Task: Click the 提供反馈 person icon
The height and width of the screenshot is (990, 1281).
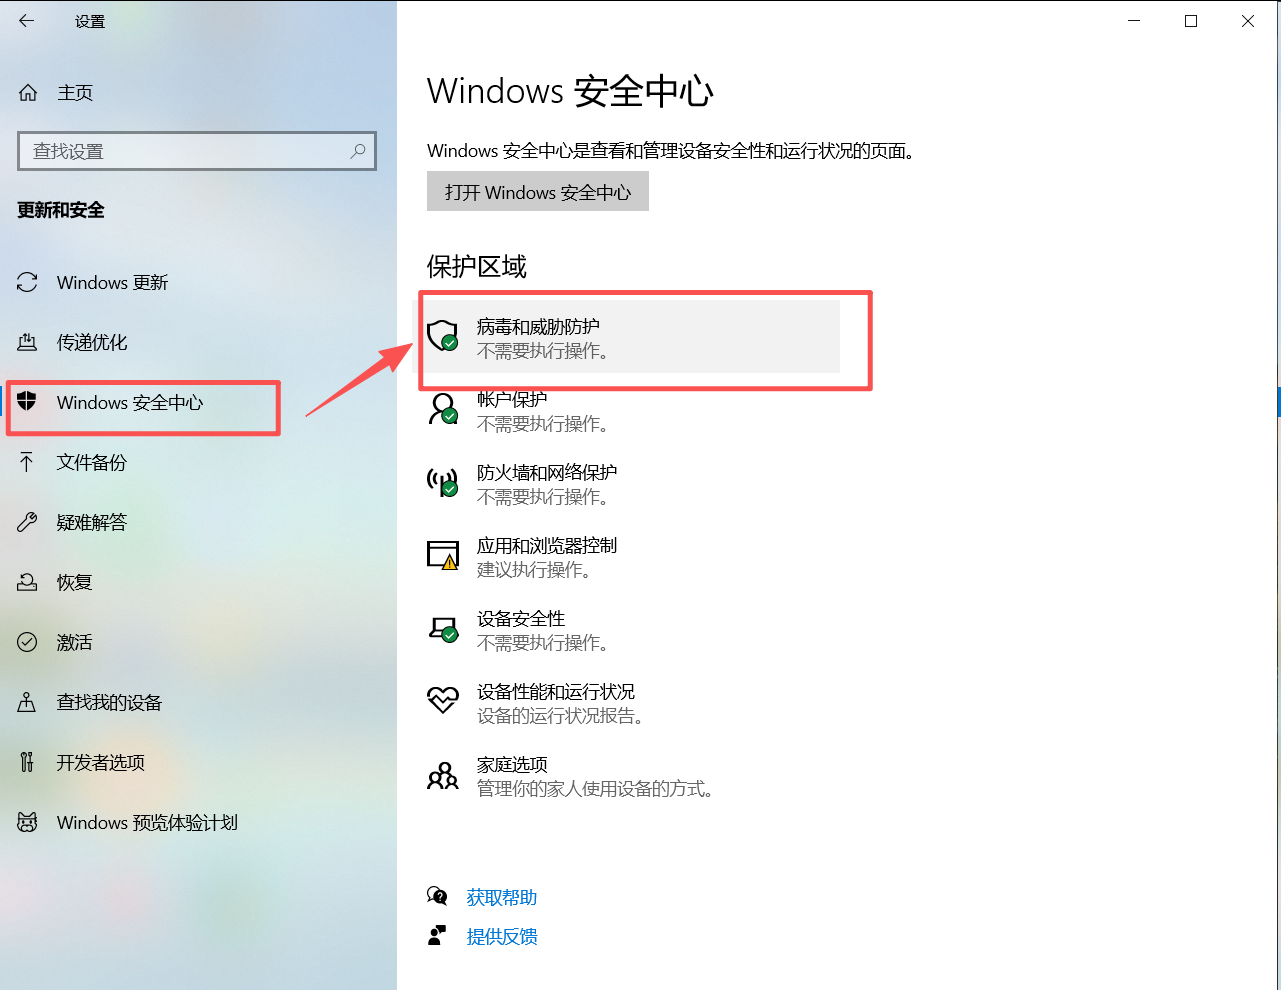Action: [437, 936]
